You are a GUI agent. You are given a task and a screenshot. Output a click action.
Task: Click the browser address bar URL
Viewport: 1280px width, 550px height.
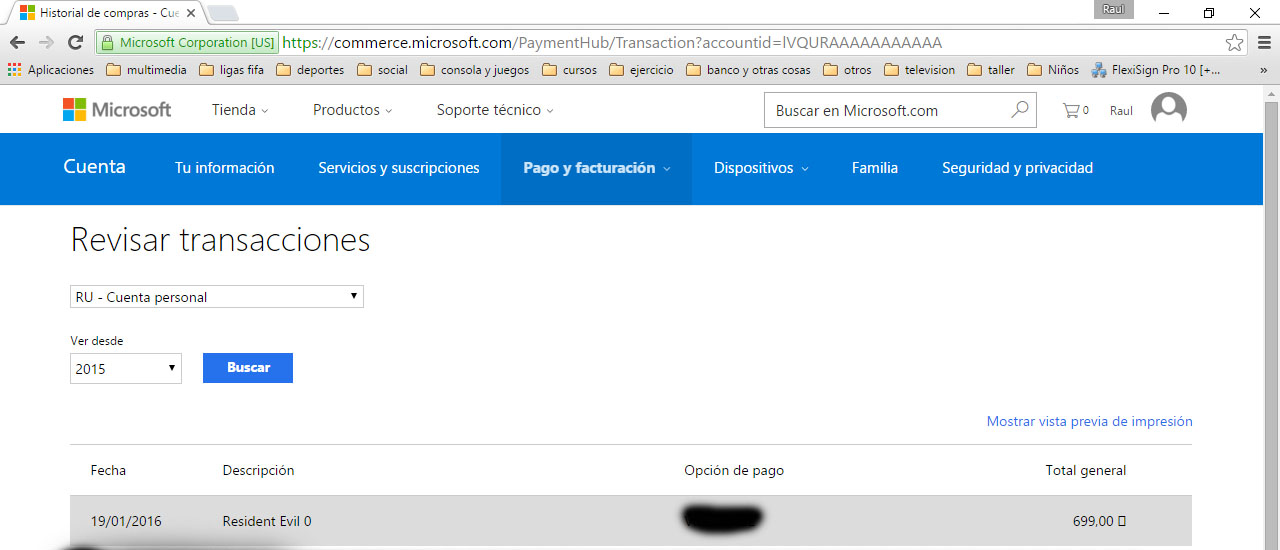(612, 43)
